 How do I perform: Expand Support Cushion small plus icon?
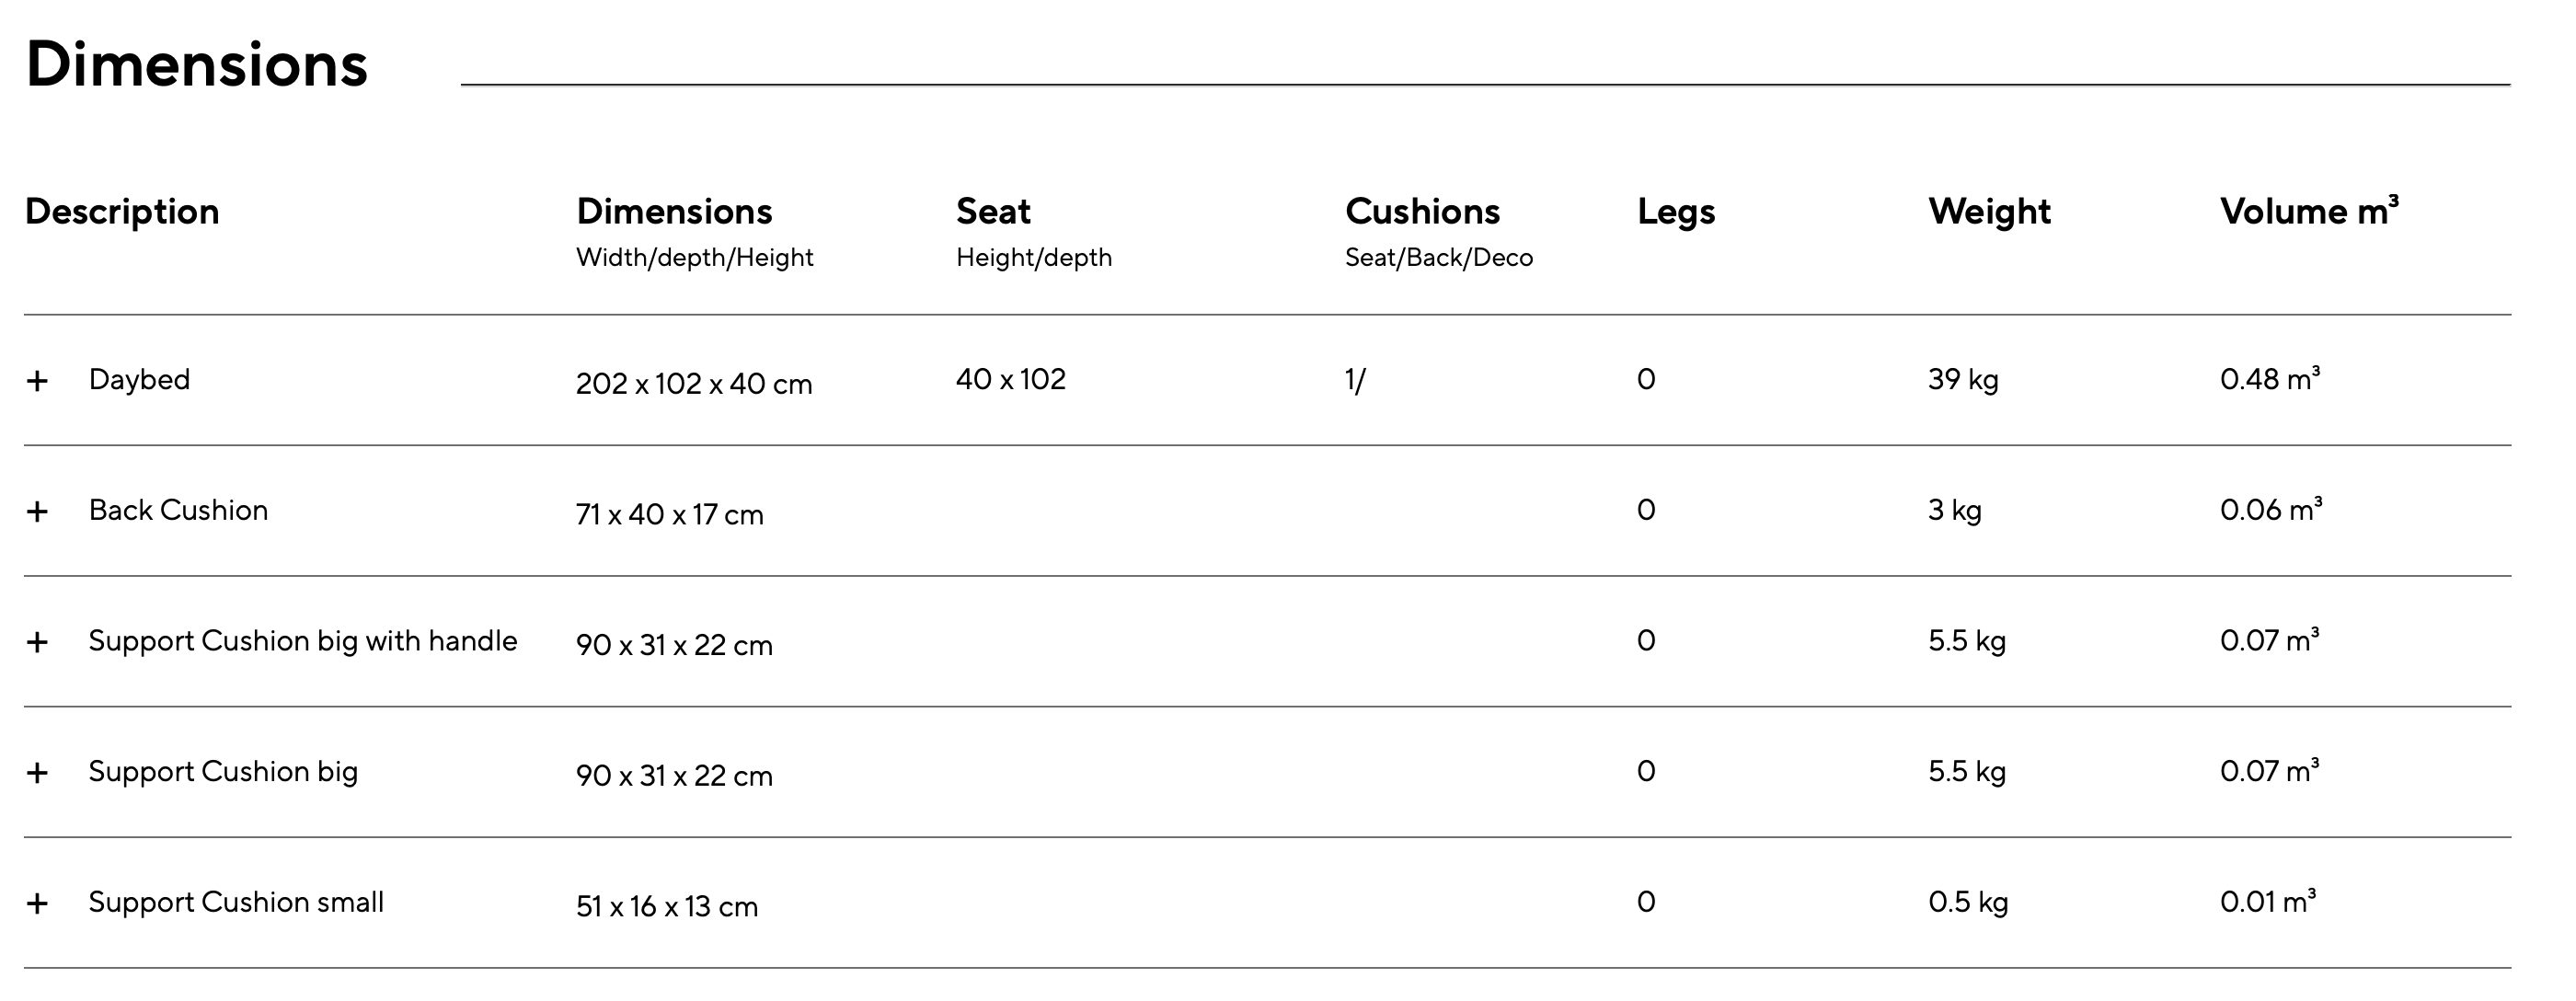click(x=37, y=904)
